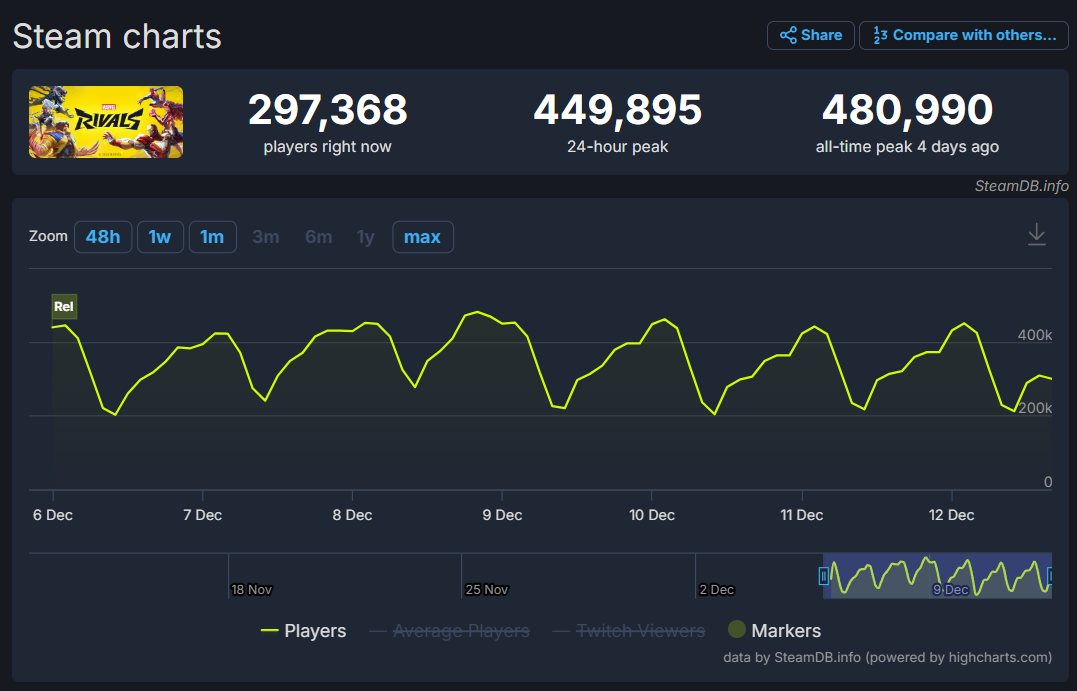Select the 1y zoom option

pyautogui.click(x=365, y=237)
